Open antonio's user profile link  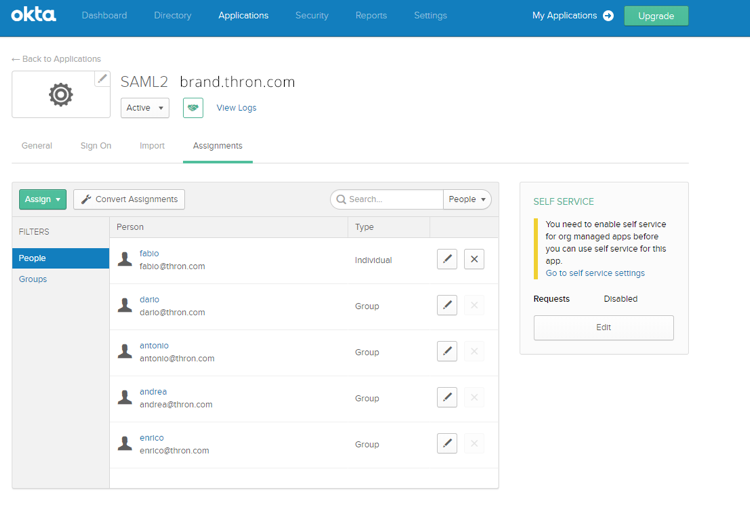[154, 346]
